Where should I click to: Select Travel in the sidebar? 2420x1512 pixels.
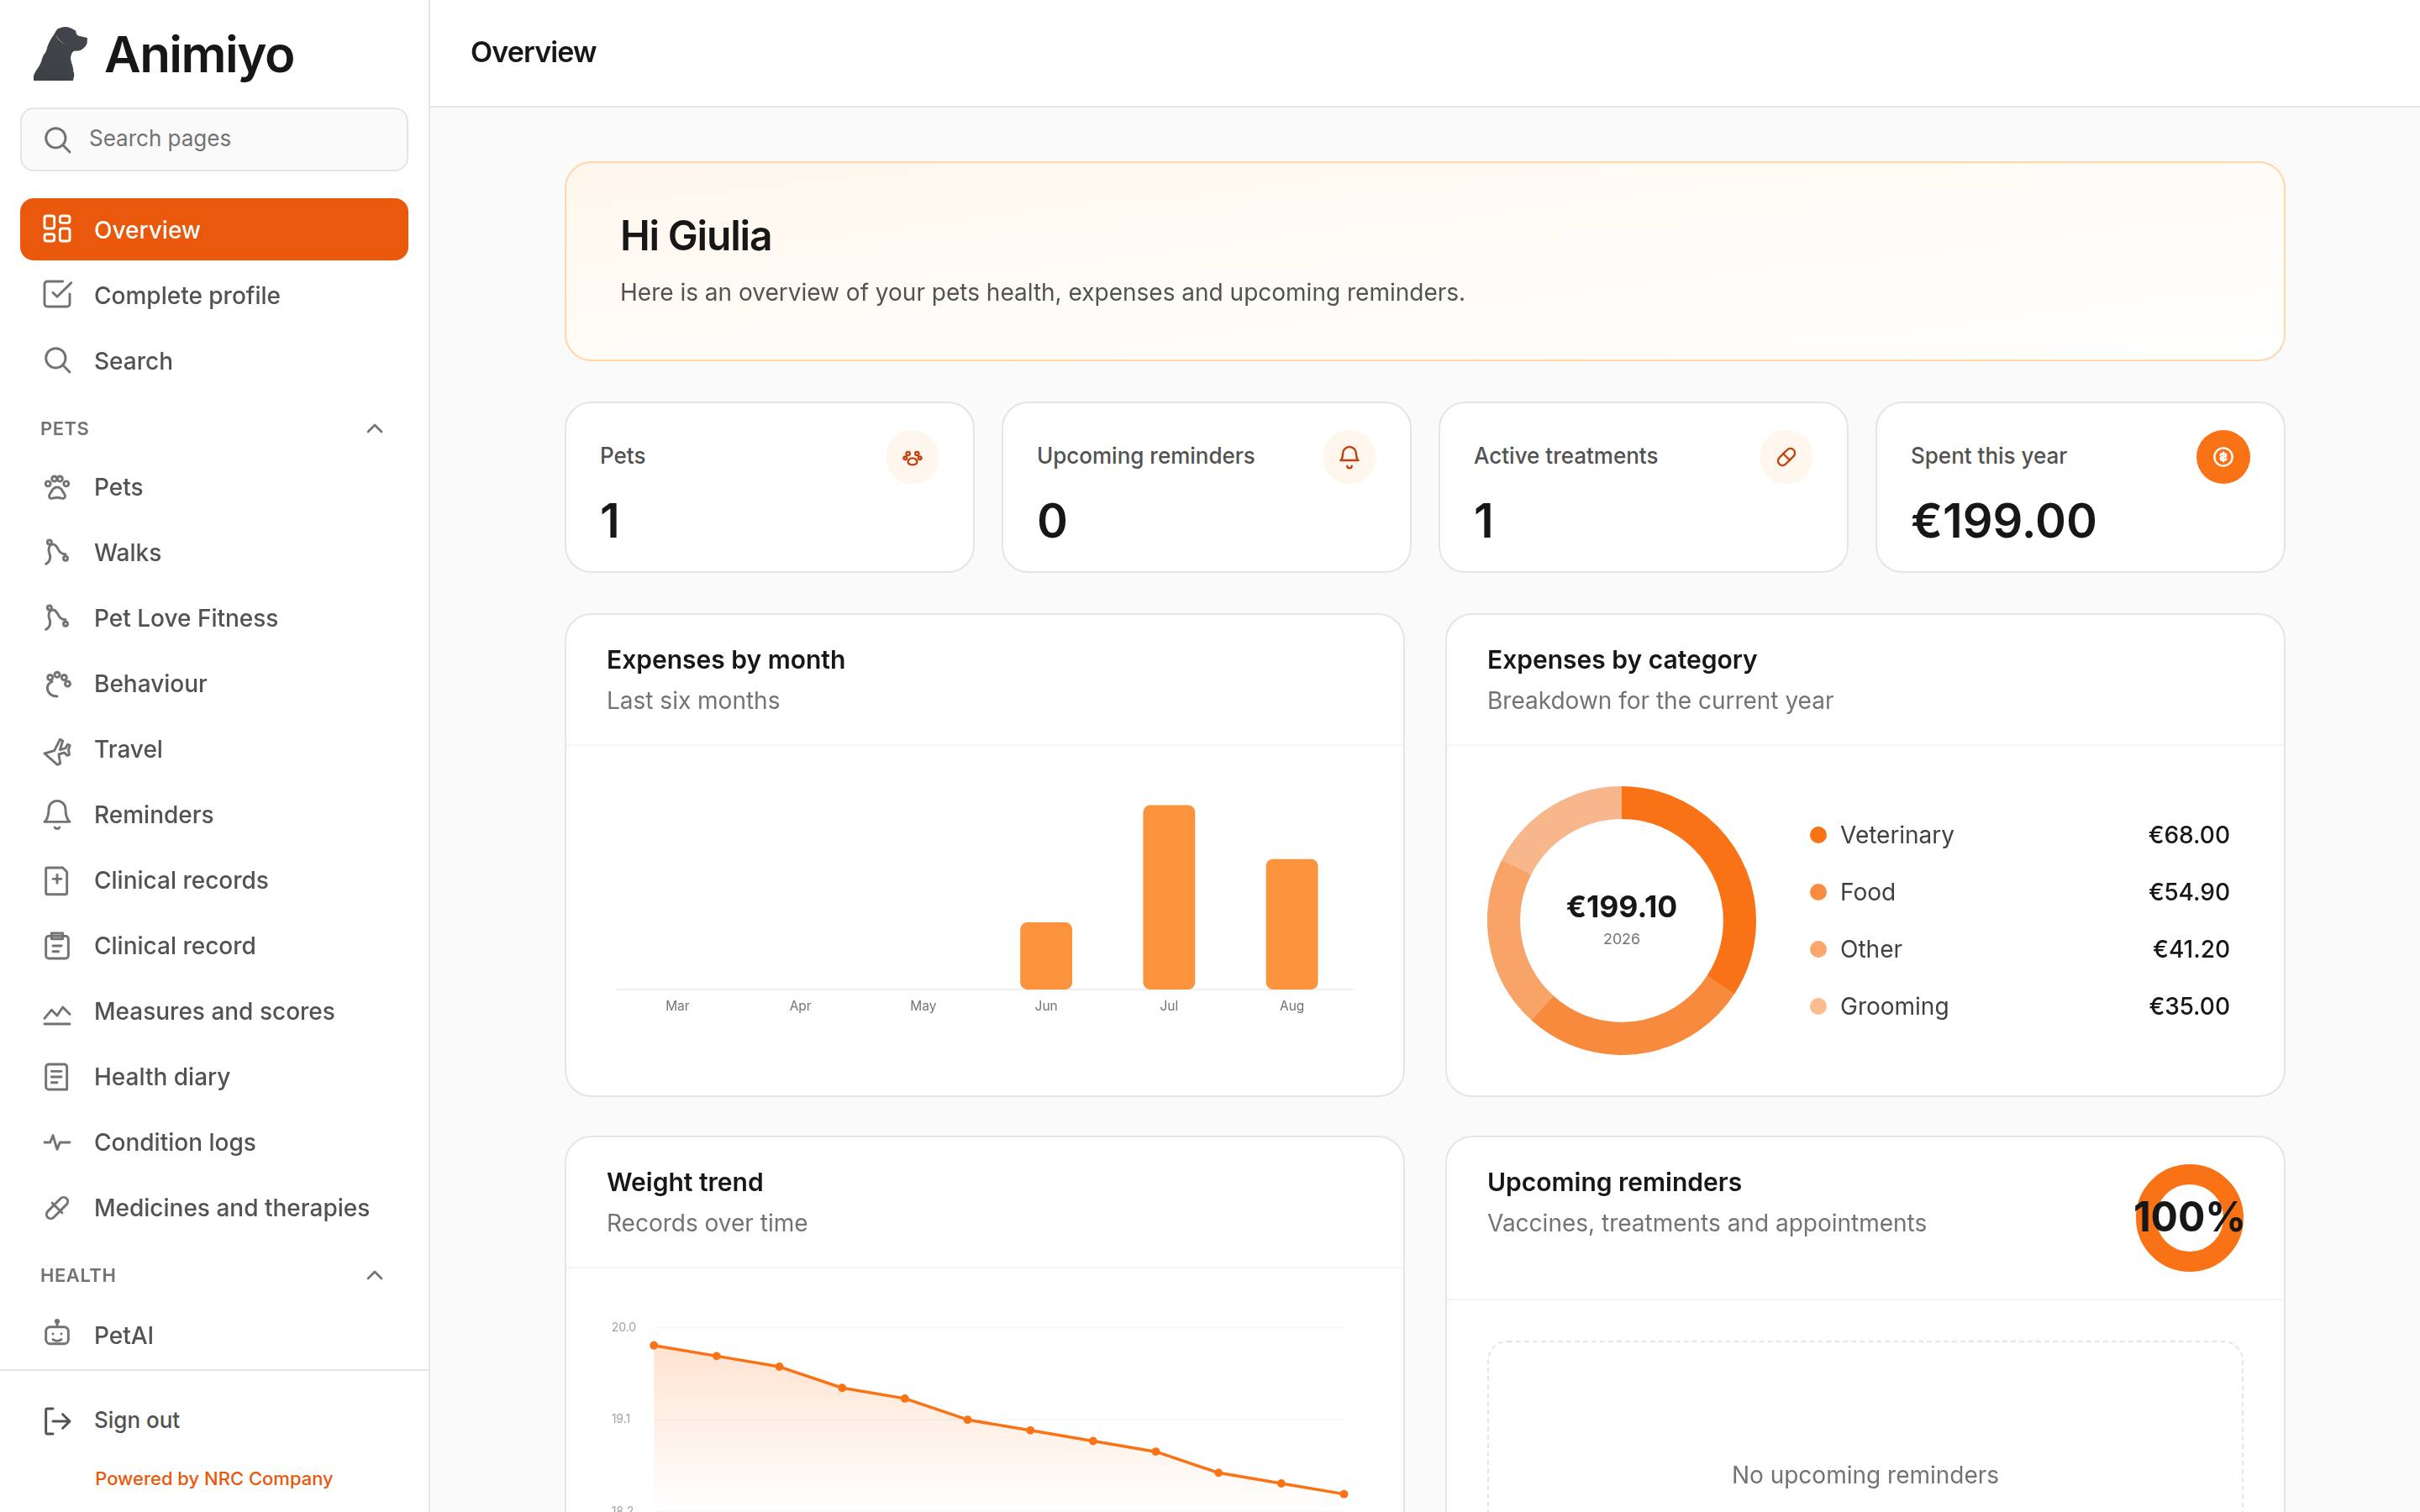click(214, 749)
